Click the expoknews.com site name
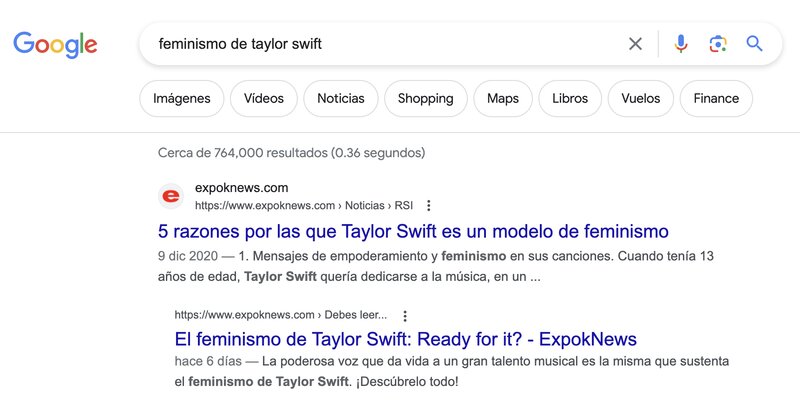Image resolution: width=800 pixels, height=412 pixels. pyautogui.click(x=241, y=188)
